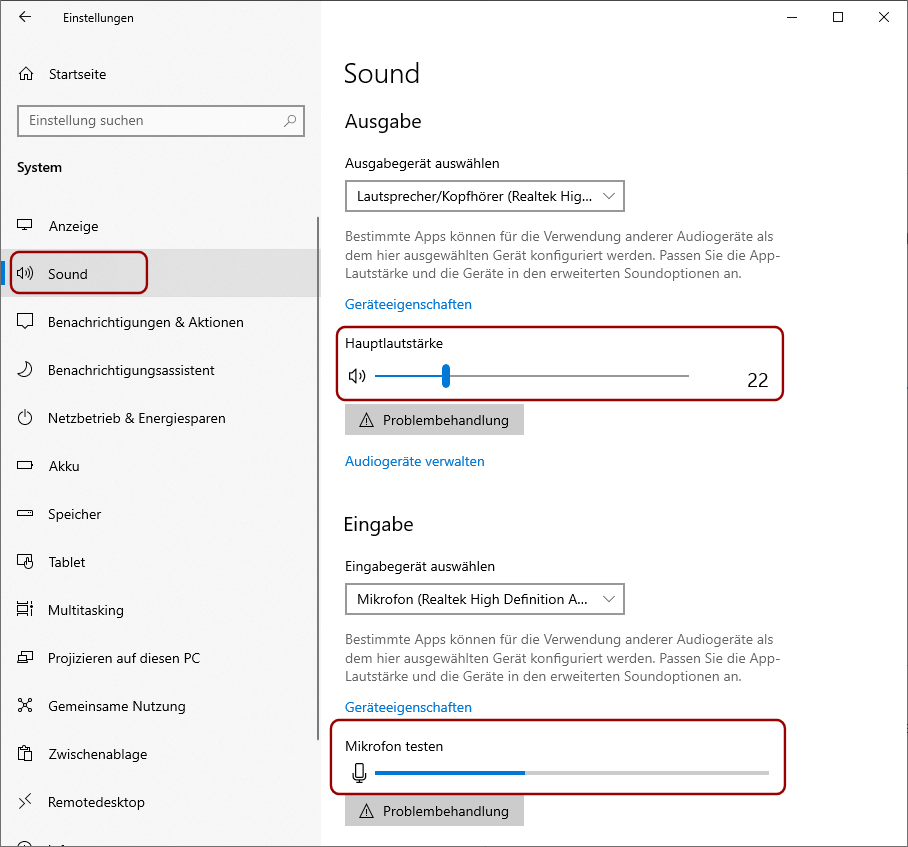
Task: Open the Audiogeräte verwalten link
Action: 415,461
